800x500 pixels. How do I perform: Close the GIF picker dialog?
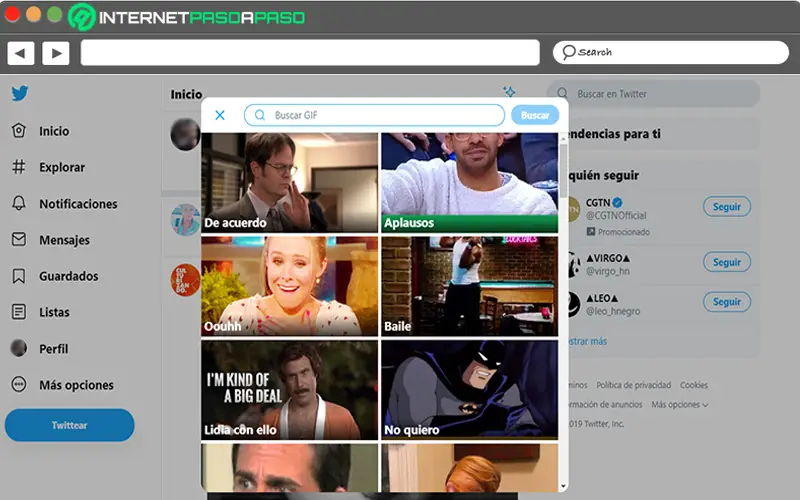click(220, 115)
